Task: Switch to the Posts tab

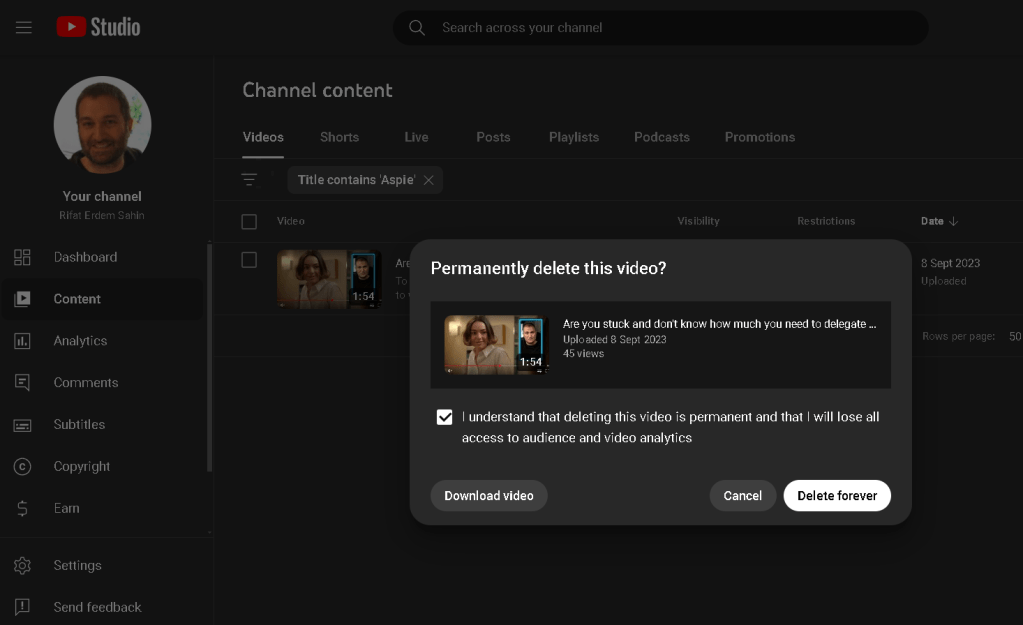Action: (x=493, y=137)
